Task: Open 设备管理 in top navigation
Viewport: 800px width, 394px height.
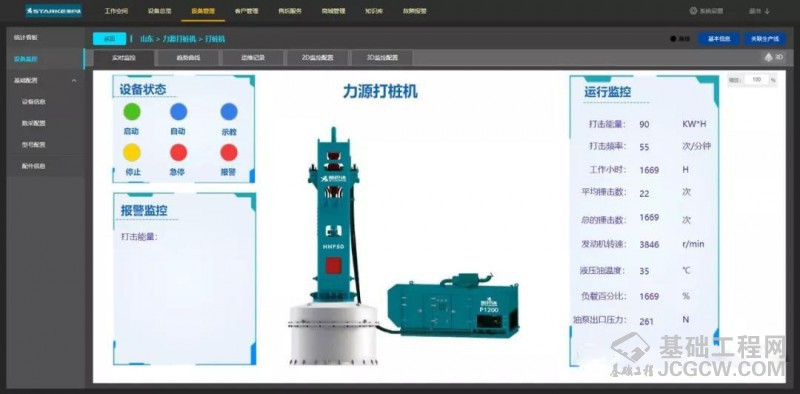Action: coord(203,11)
